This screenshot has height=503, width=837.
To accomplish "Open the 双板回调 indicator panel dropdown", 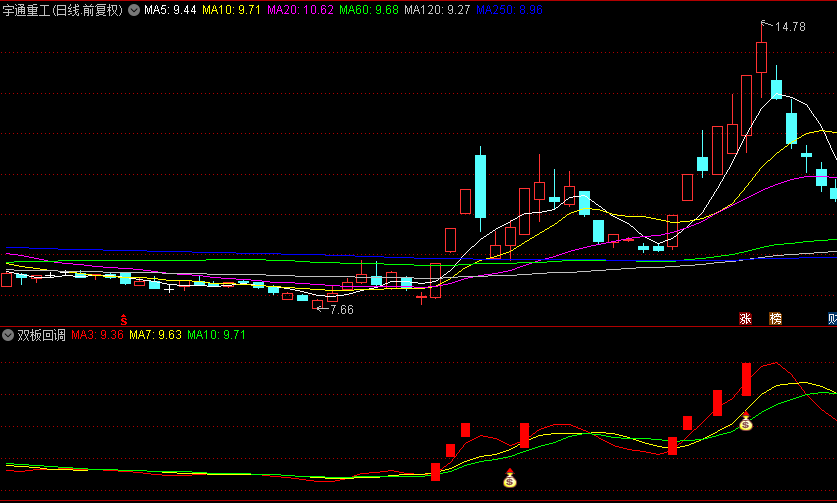I will pos(7,335).
